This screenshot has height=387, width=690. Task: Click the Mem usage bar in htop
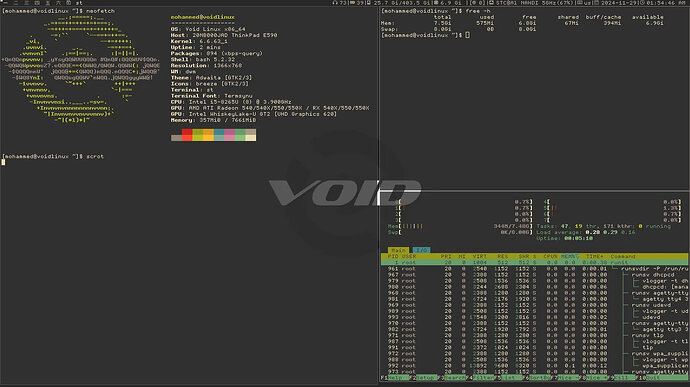coord(460,226)
